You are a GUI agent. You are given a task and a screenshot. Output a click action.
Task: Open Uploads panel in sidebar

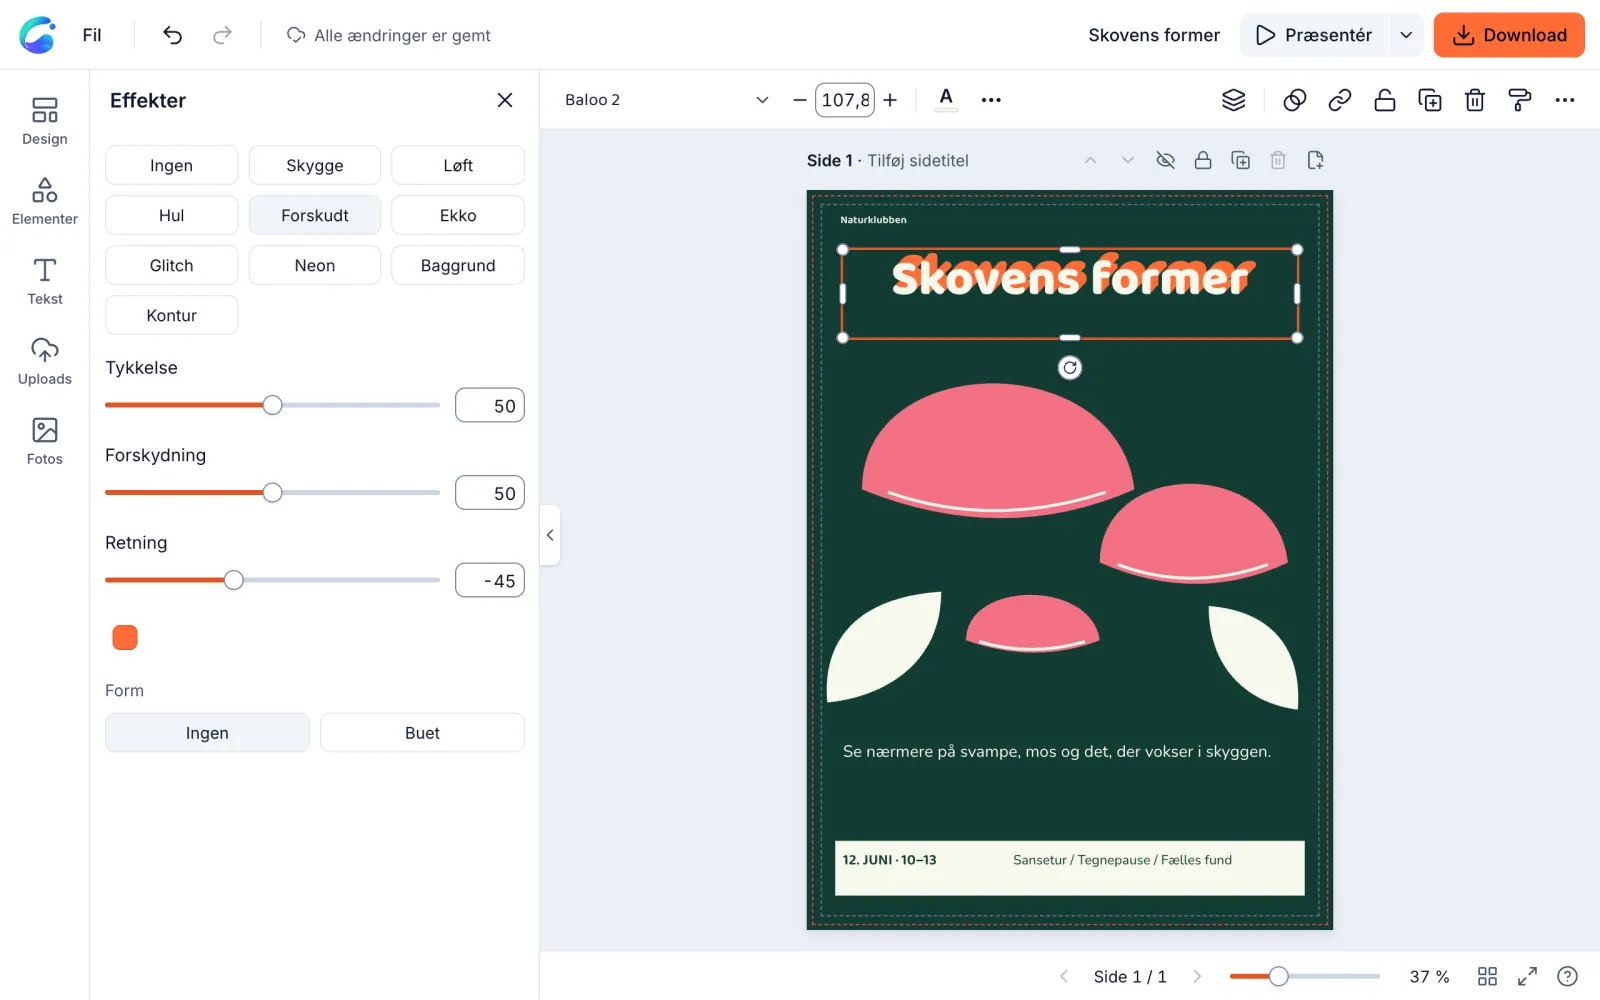coord(45,361)
